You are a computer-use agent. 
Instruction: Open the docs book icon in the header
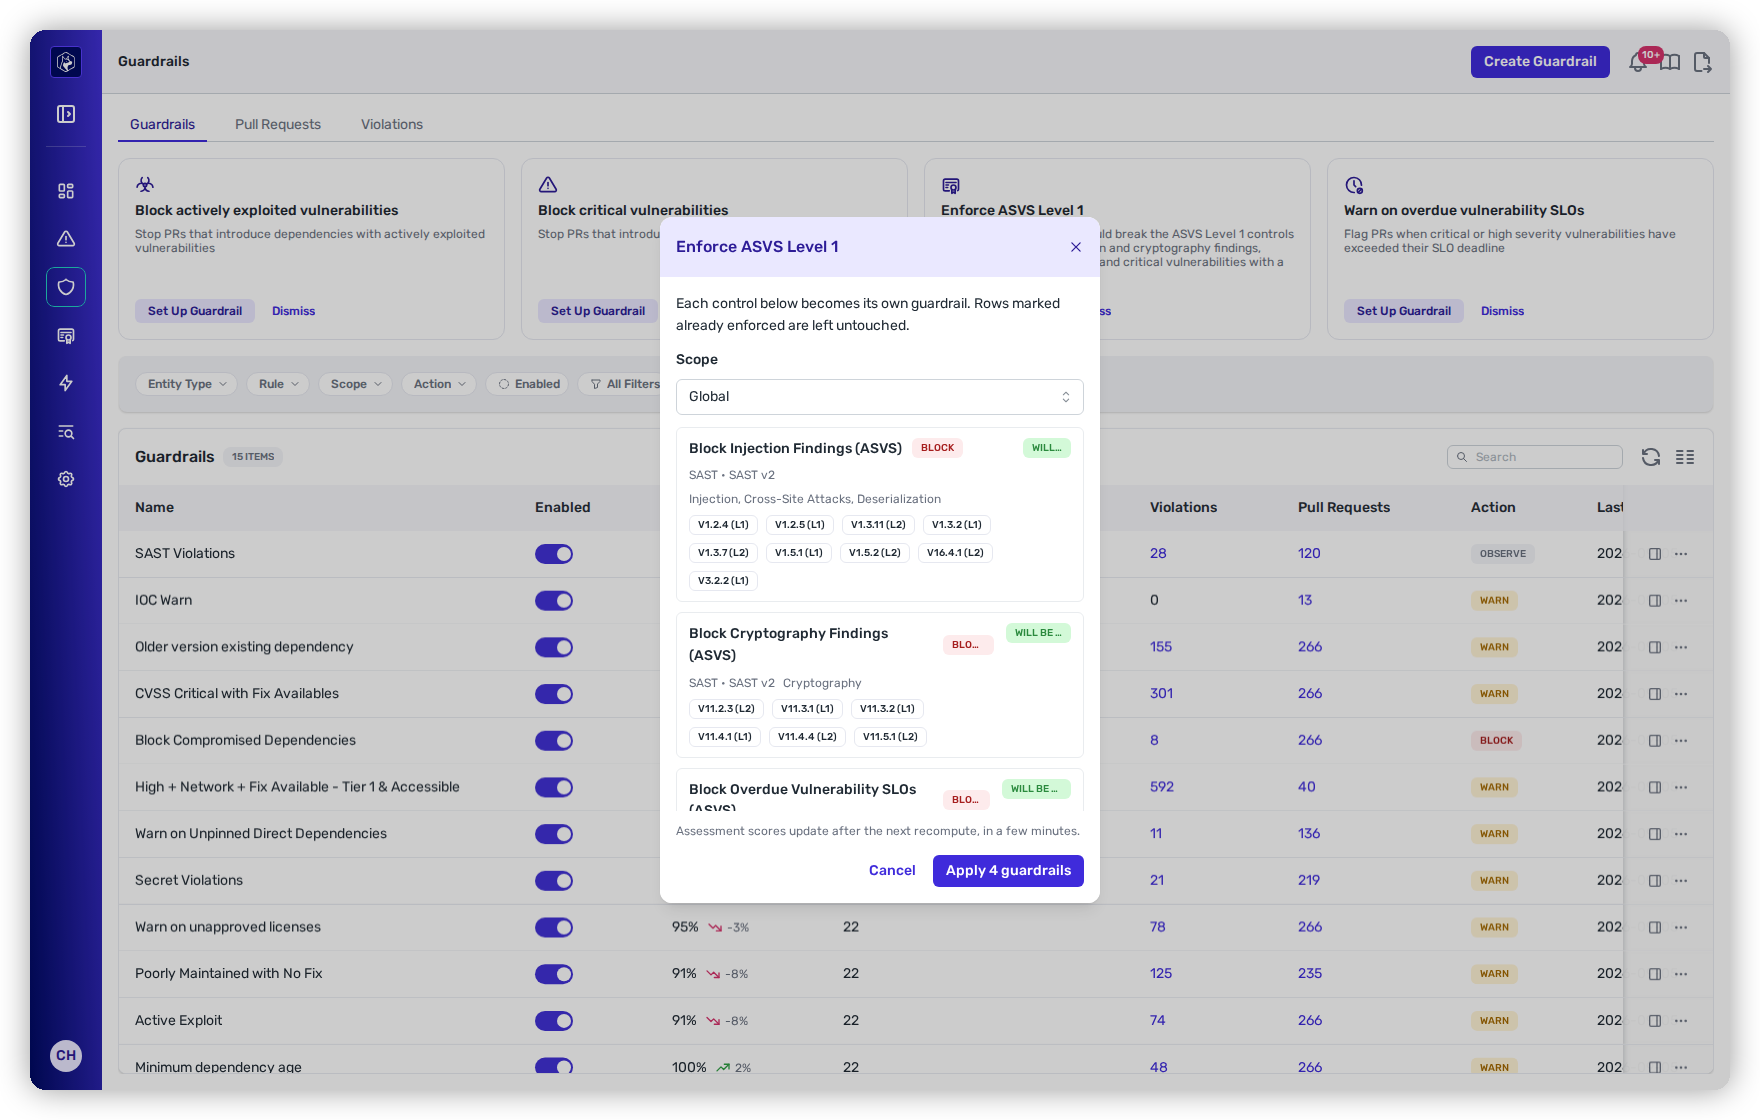tap(1670, 62)
